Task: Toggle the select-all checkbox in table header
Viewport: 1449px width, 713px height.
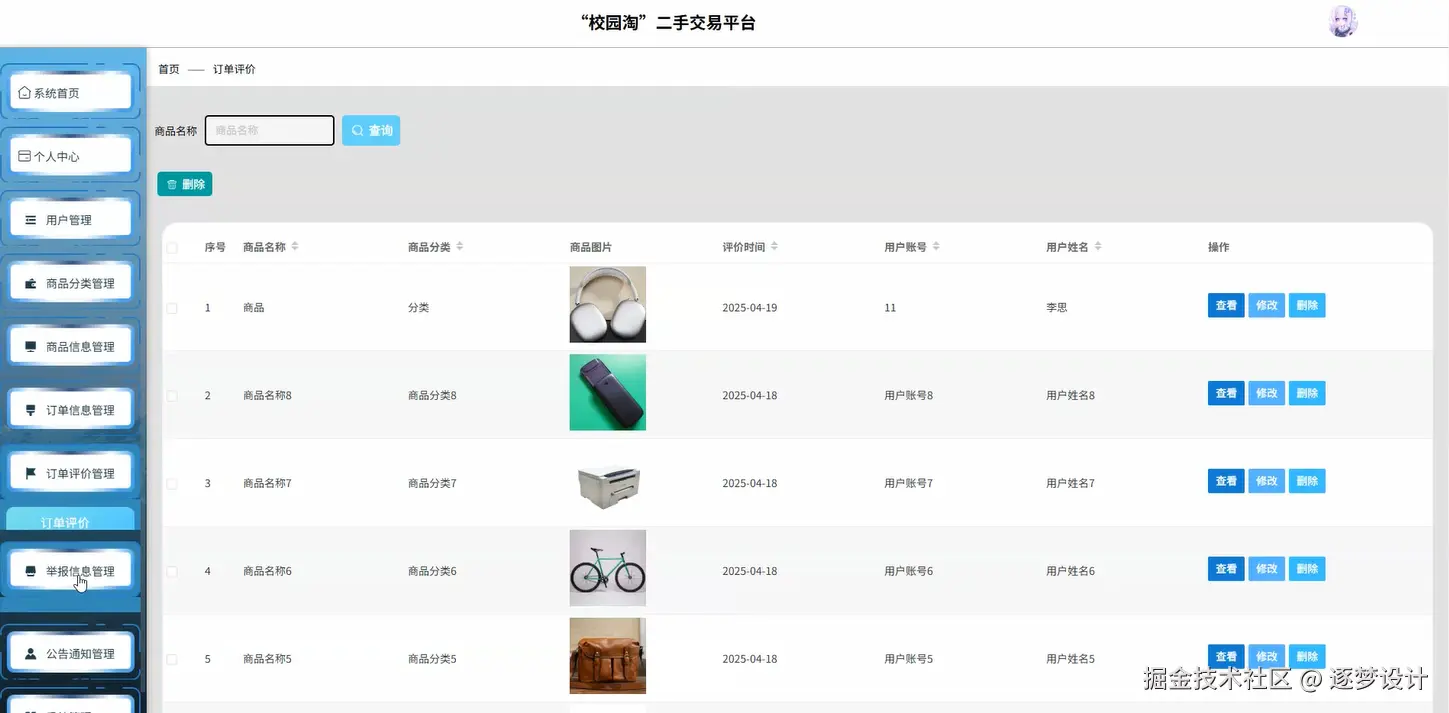Action: [172, 247]
